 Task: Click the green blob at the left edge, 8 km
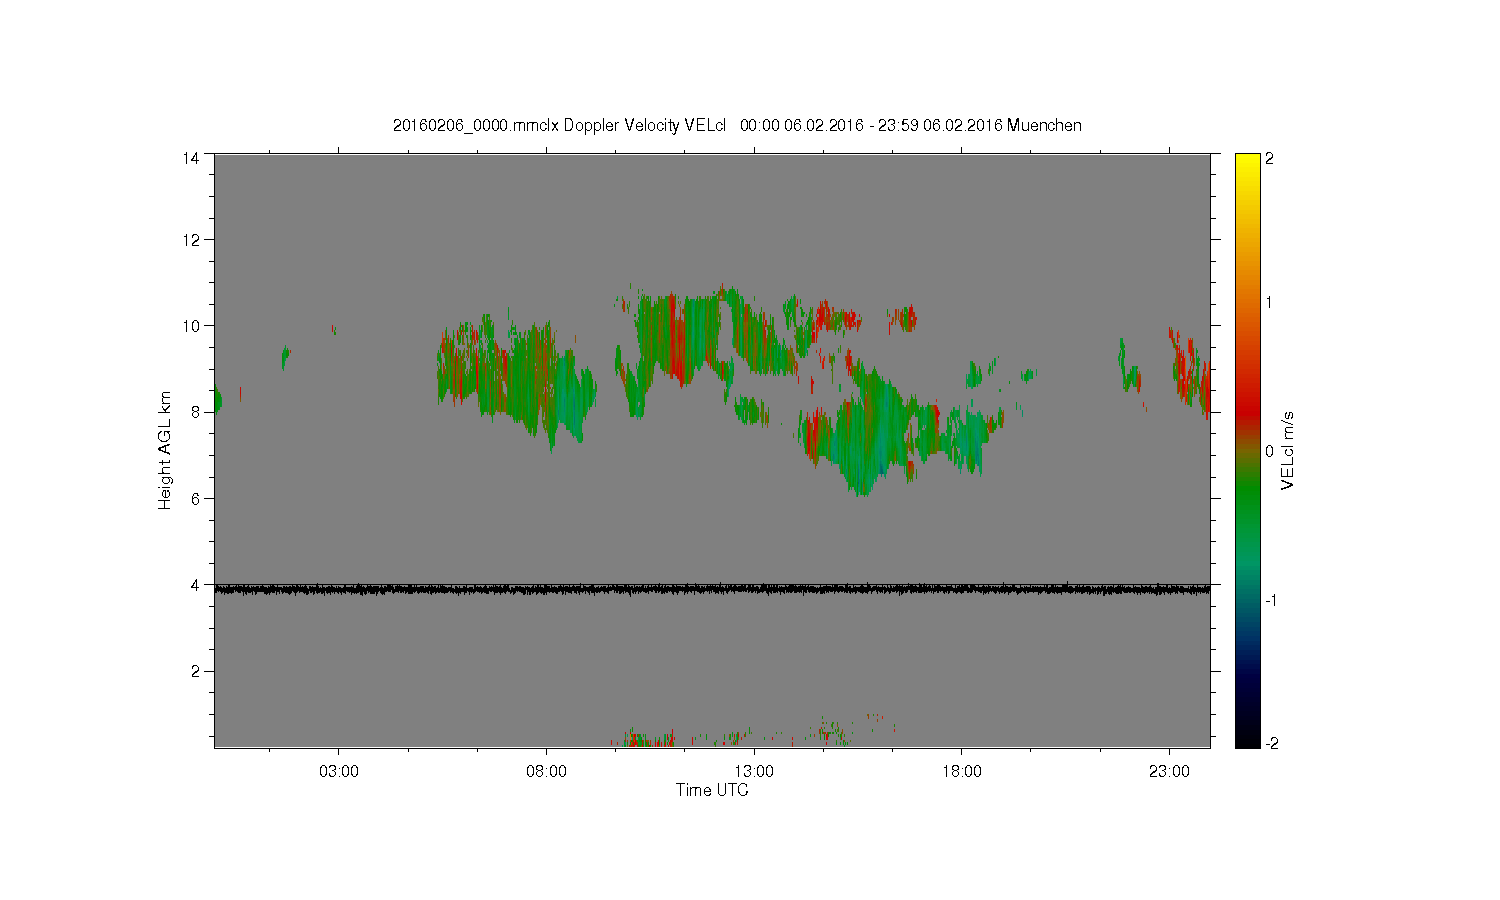217,401
